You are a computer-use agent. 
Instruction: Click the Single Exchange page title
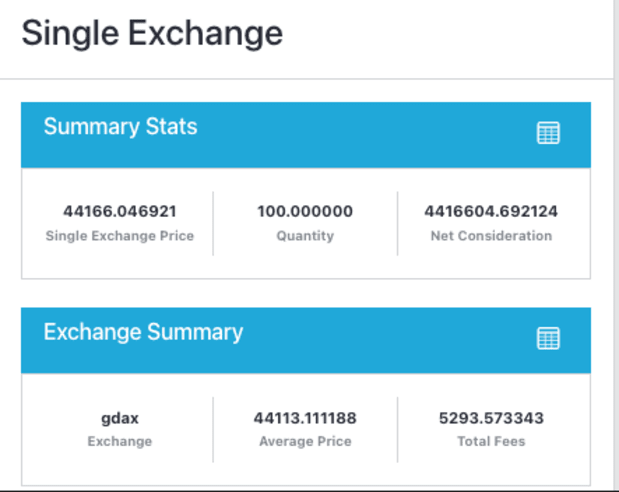point(152,34)
